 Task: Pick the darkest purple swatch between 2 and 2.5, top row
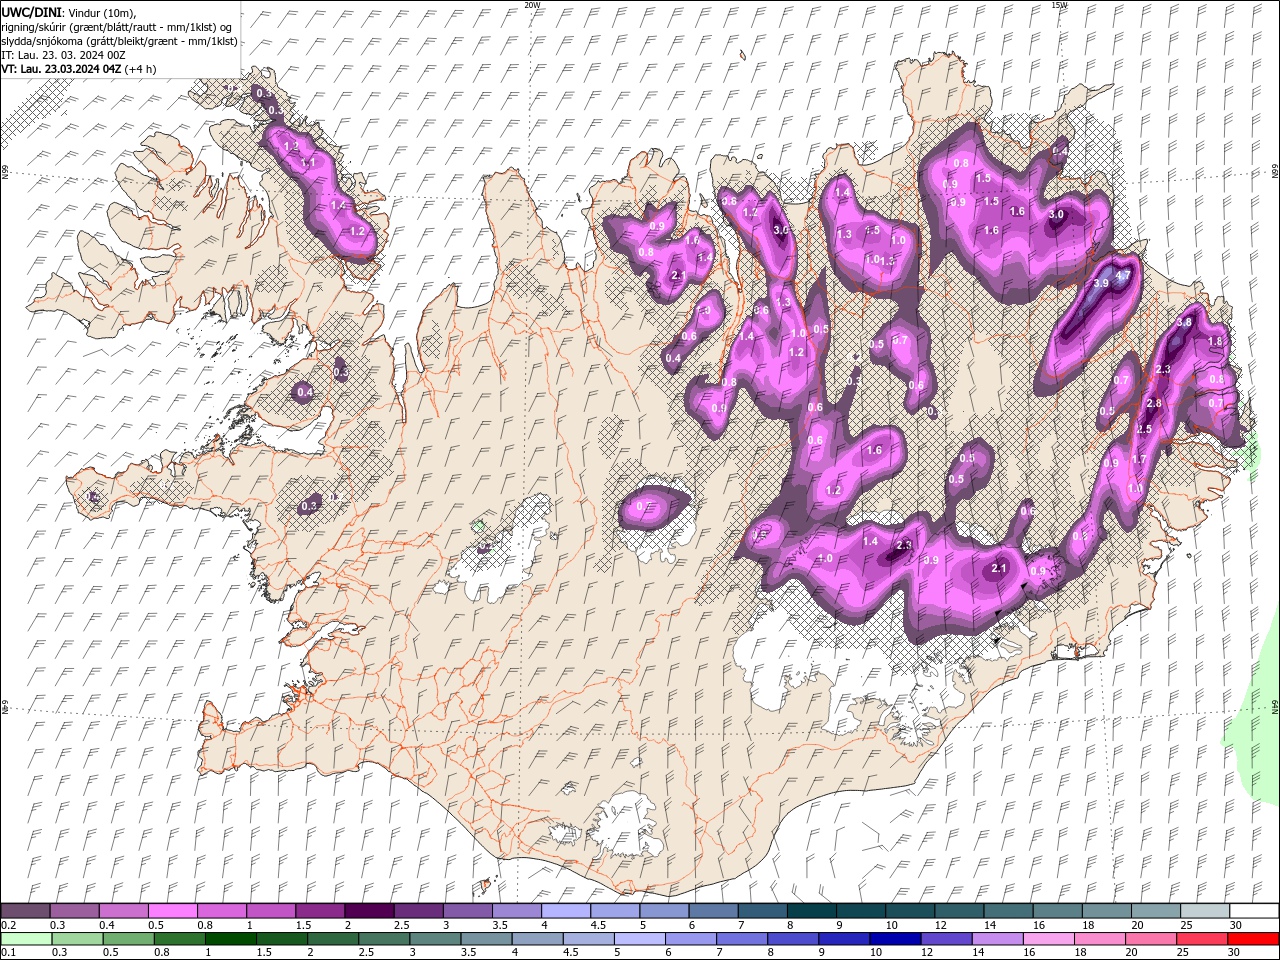[368, 911]
